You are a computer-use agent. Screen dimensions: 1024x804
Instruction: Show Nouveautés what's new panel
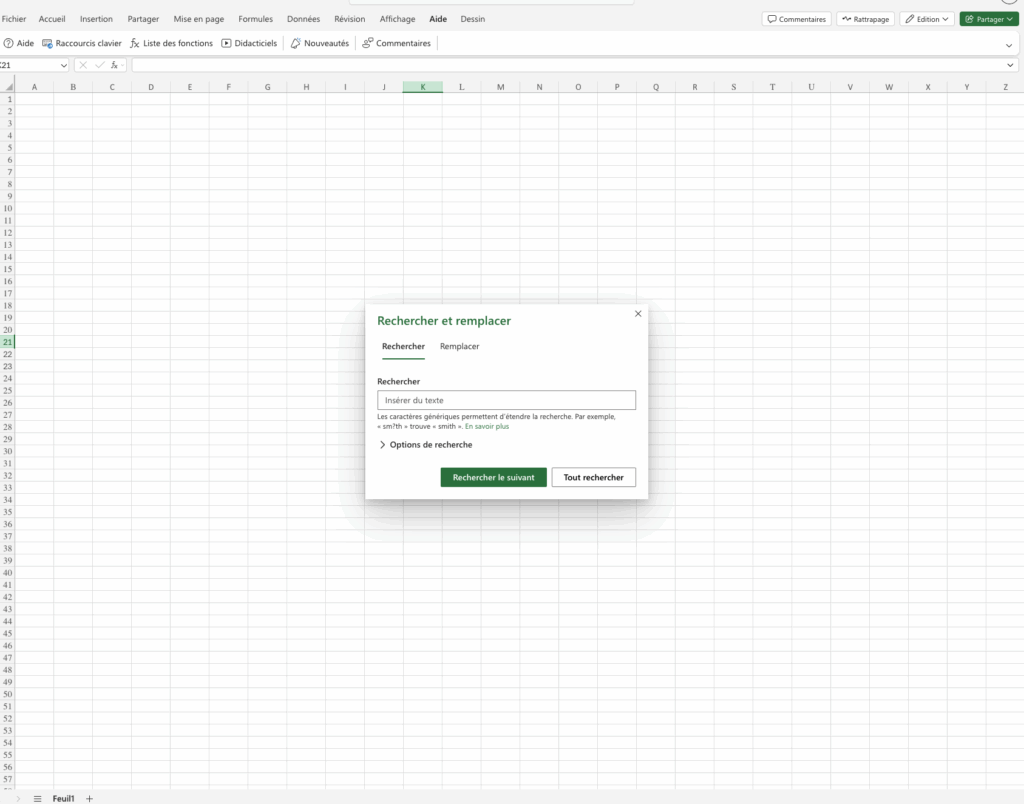[319, 43]
